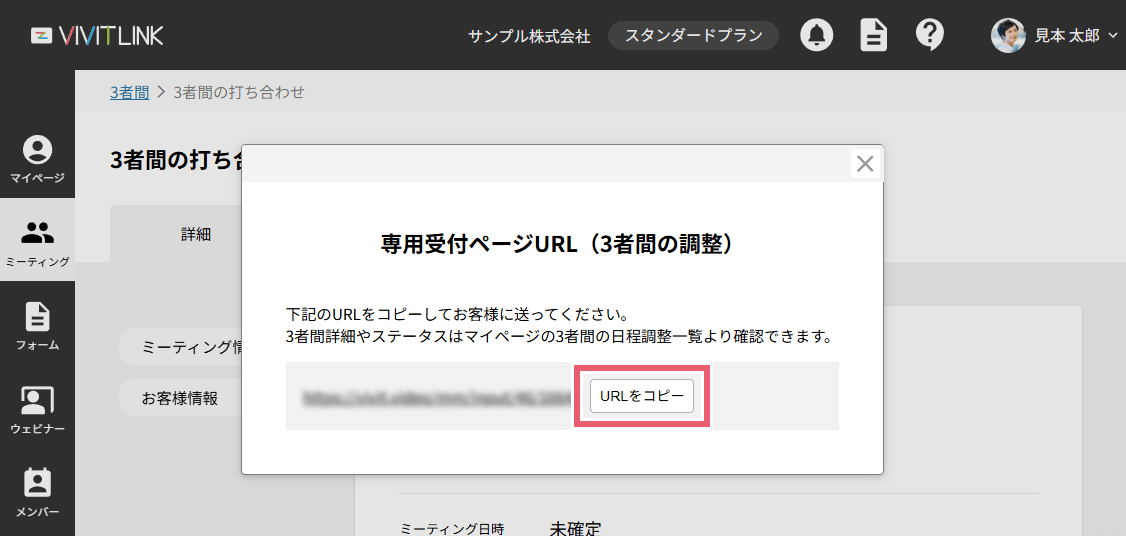This screenshot has height=536, width=1126.
Task: Click the user profile avatar
Action: 1008,35
